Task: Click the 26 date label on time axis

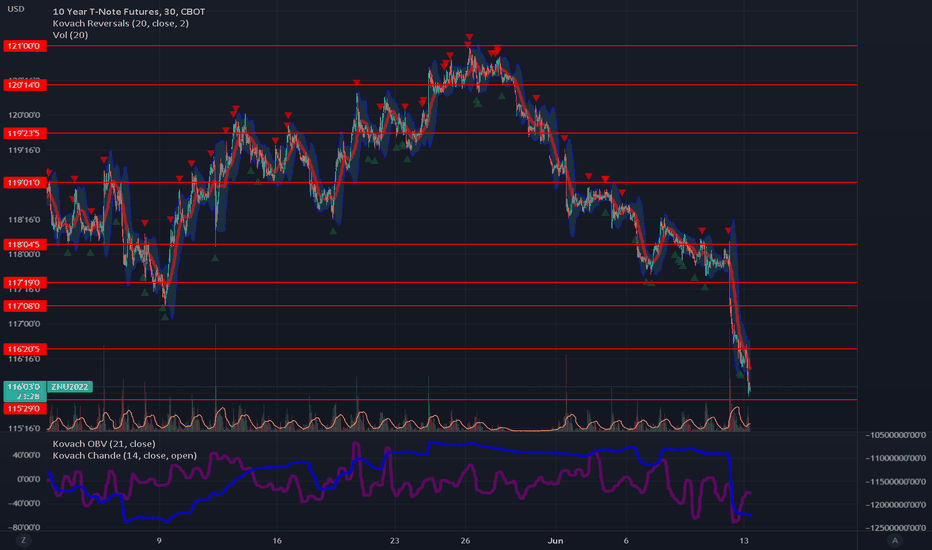Action: point(465,540)
